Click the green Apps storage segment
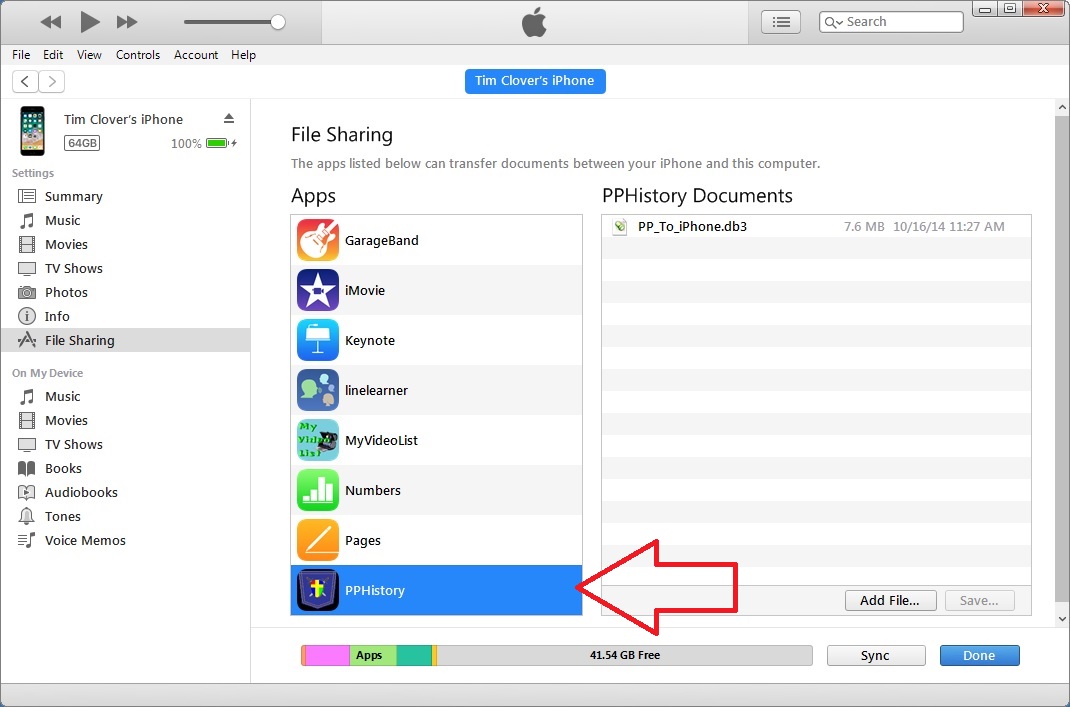1070x707 pixels. pyautogui.click(x=373, y=656)
